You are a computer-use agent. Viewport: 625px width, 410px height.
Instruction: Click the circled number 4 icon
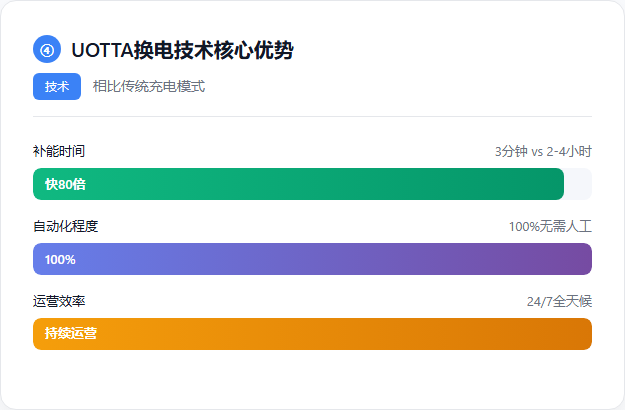point(47,50)
